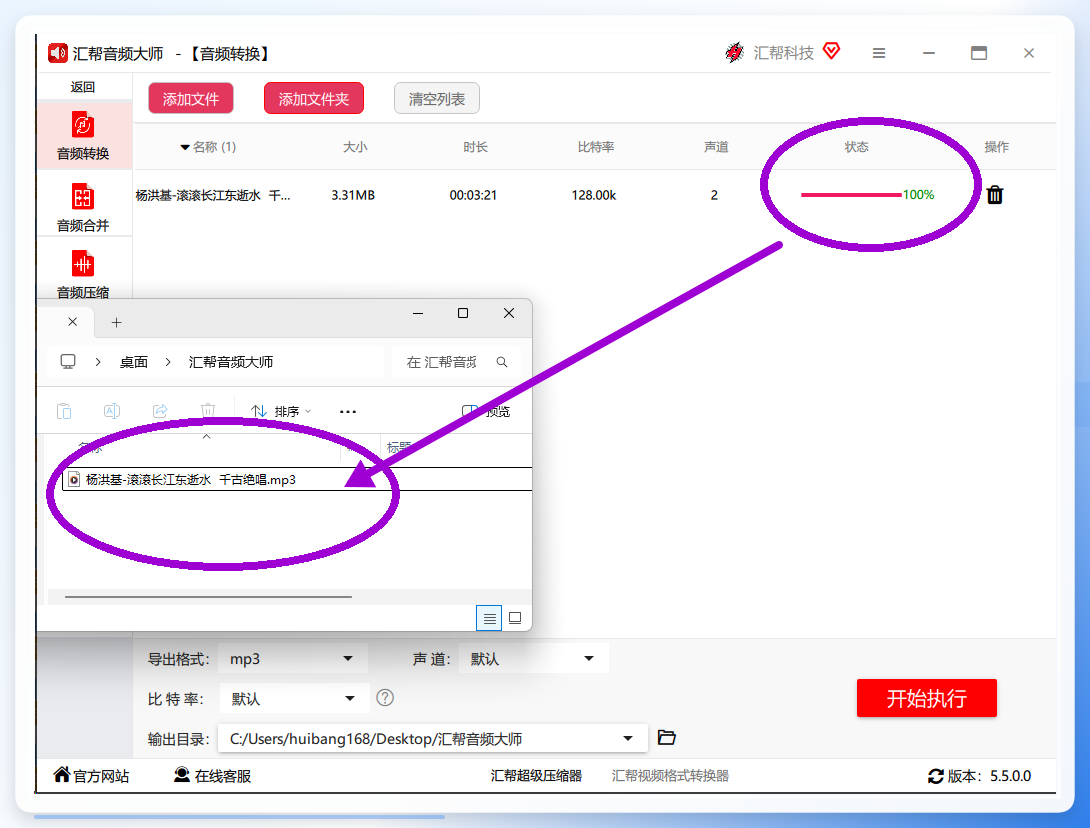Expand breadcrumb chevron before 桌面
1090x828 pixels.
[x=98, y=362]
